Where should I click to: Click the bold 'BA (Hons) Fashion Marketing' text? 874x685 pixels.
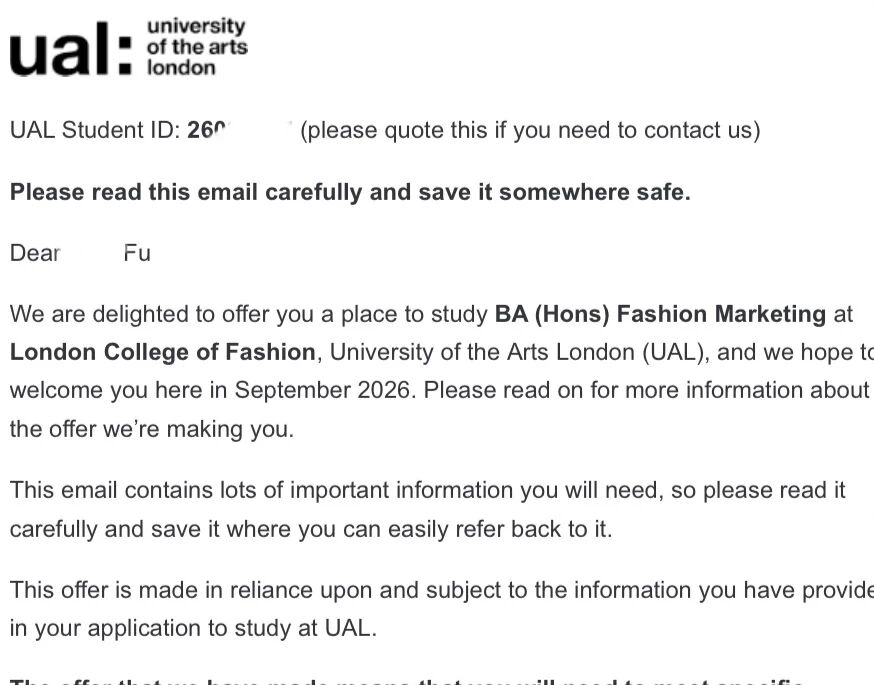pyautogui.click(x=660, y=314)
